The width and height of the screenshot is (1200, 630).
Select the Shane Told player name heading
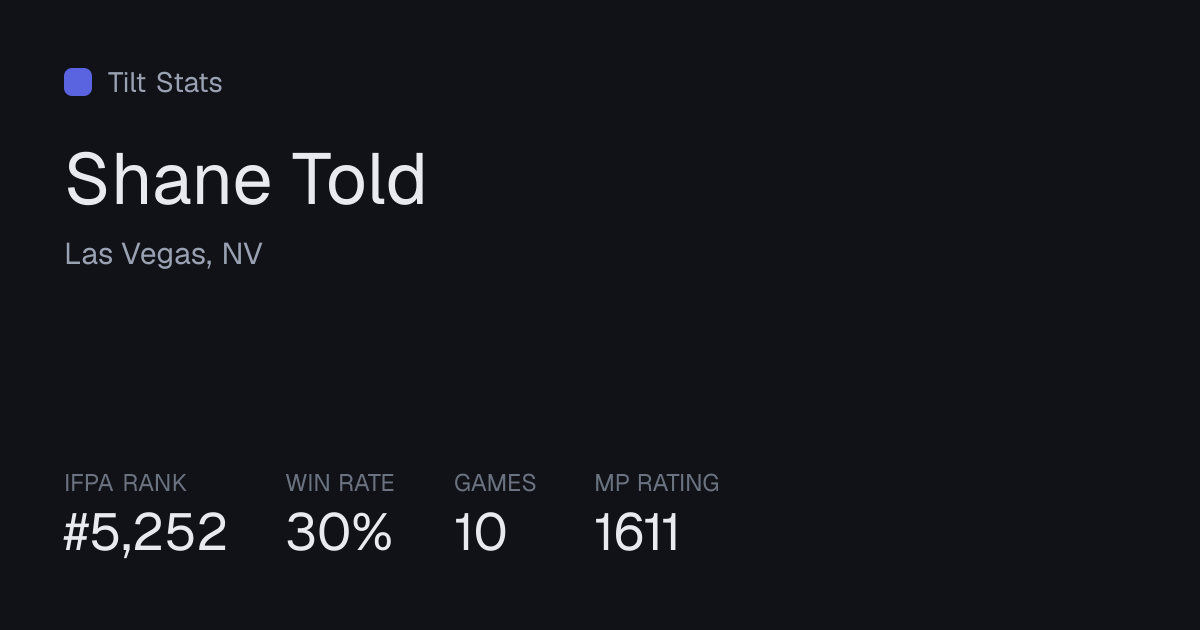tap(246, 180)
